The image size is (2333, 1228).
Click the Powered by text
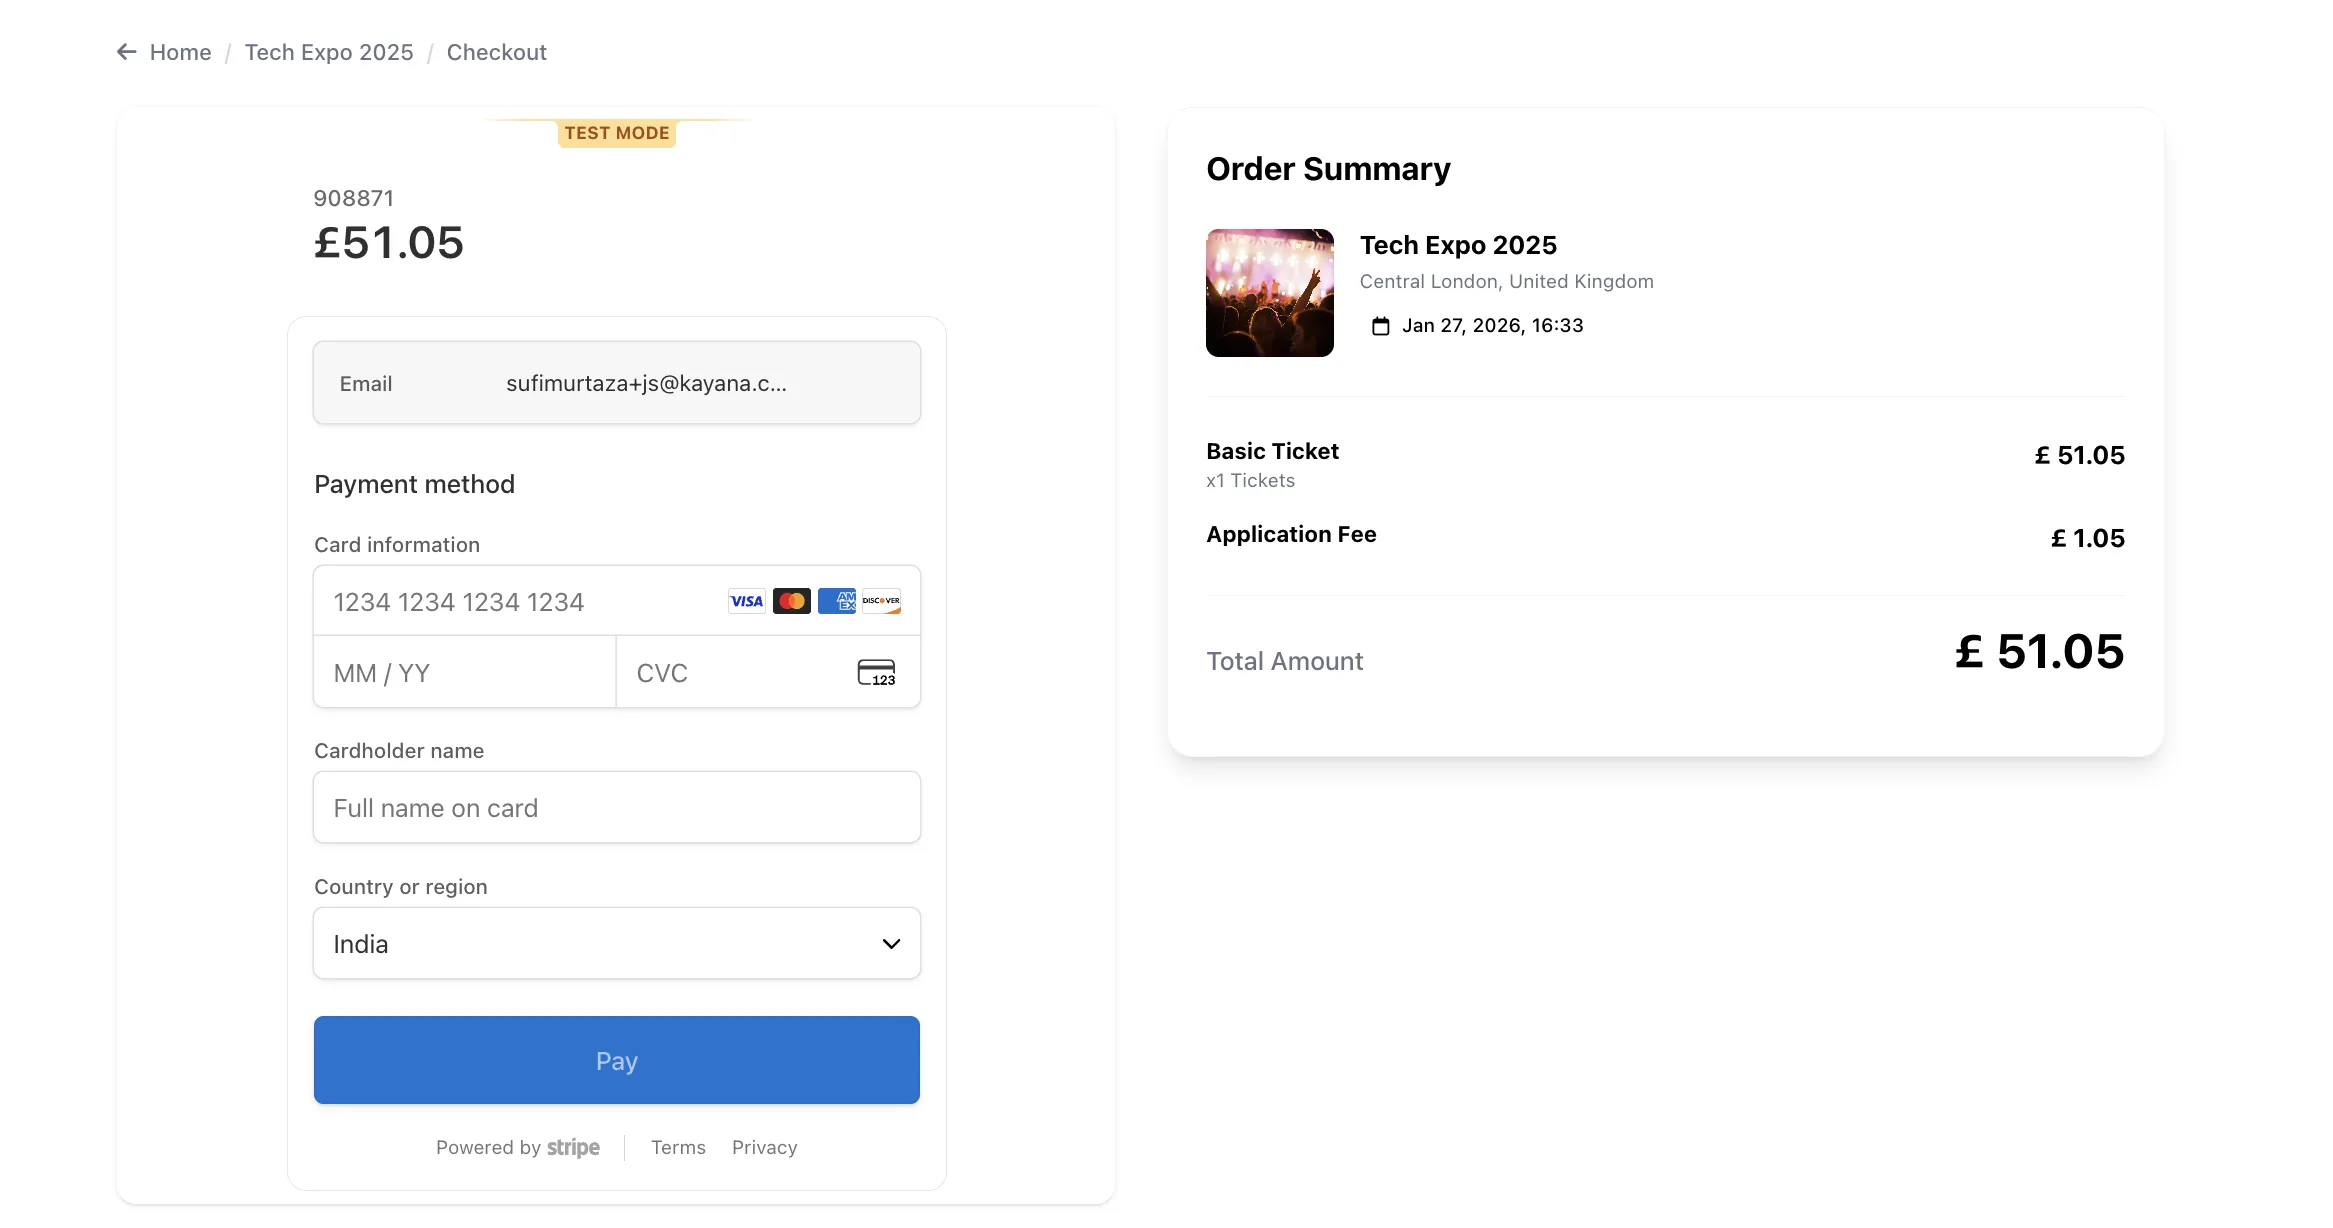point(488,1147)
